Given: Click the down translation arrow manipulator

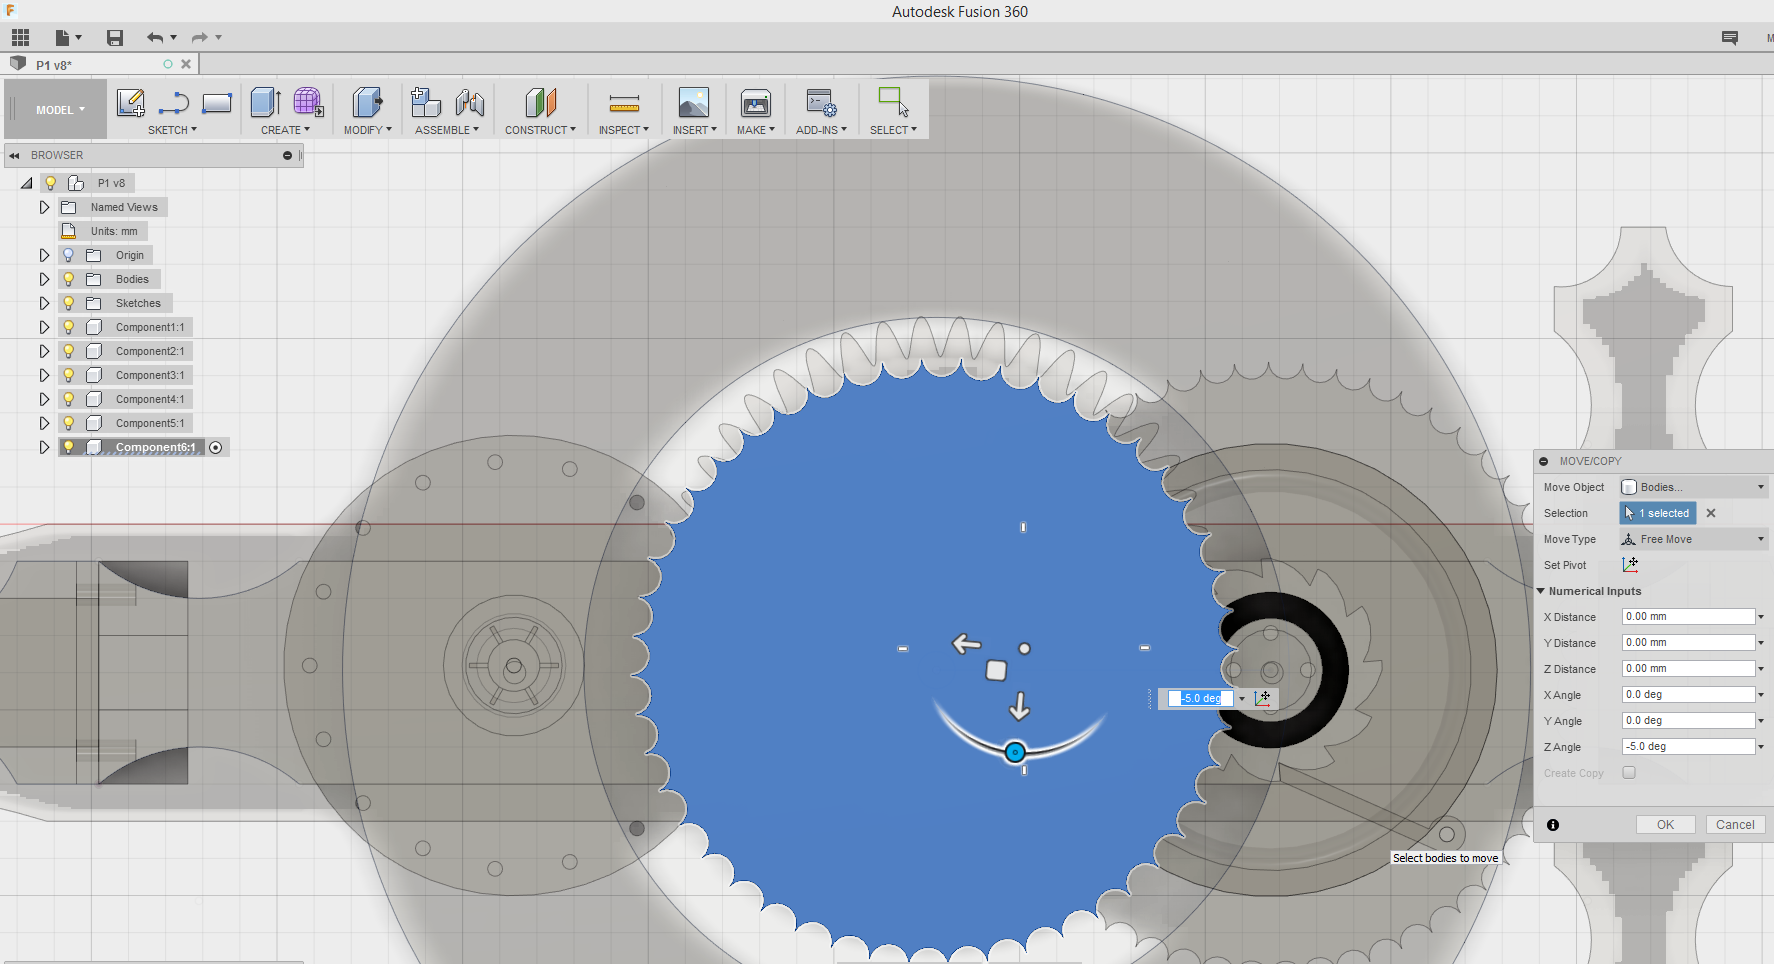Looking at the screenshot, I should 1019,706.
